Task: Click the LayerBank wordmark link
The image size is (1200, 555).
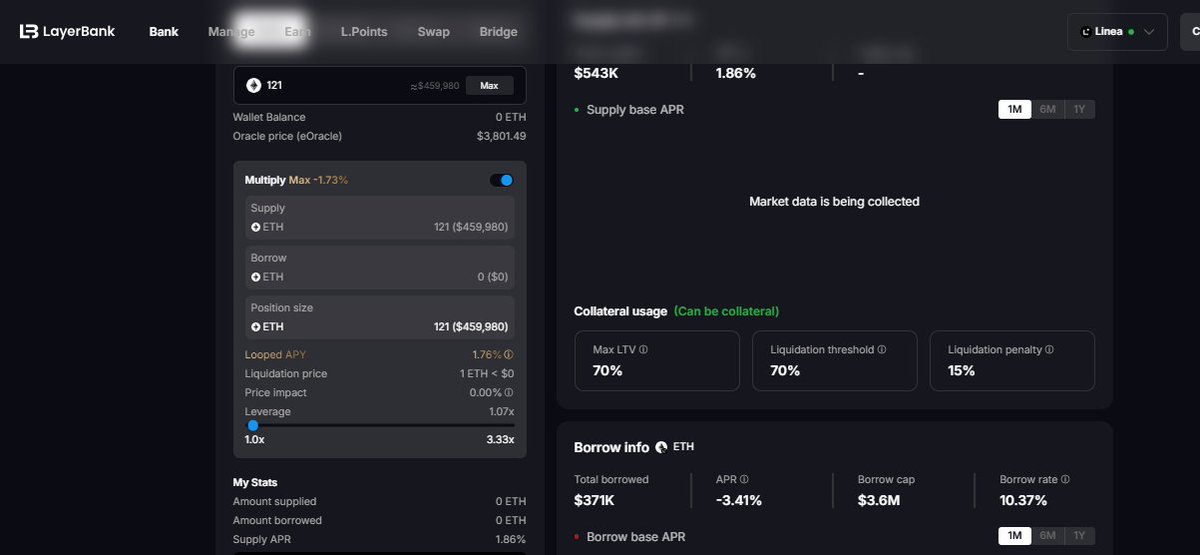Action: click(x=79, y=32)
